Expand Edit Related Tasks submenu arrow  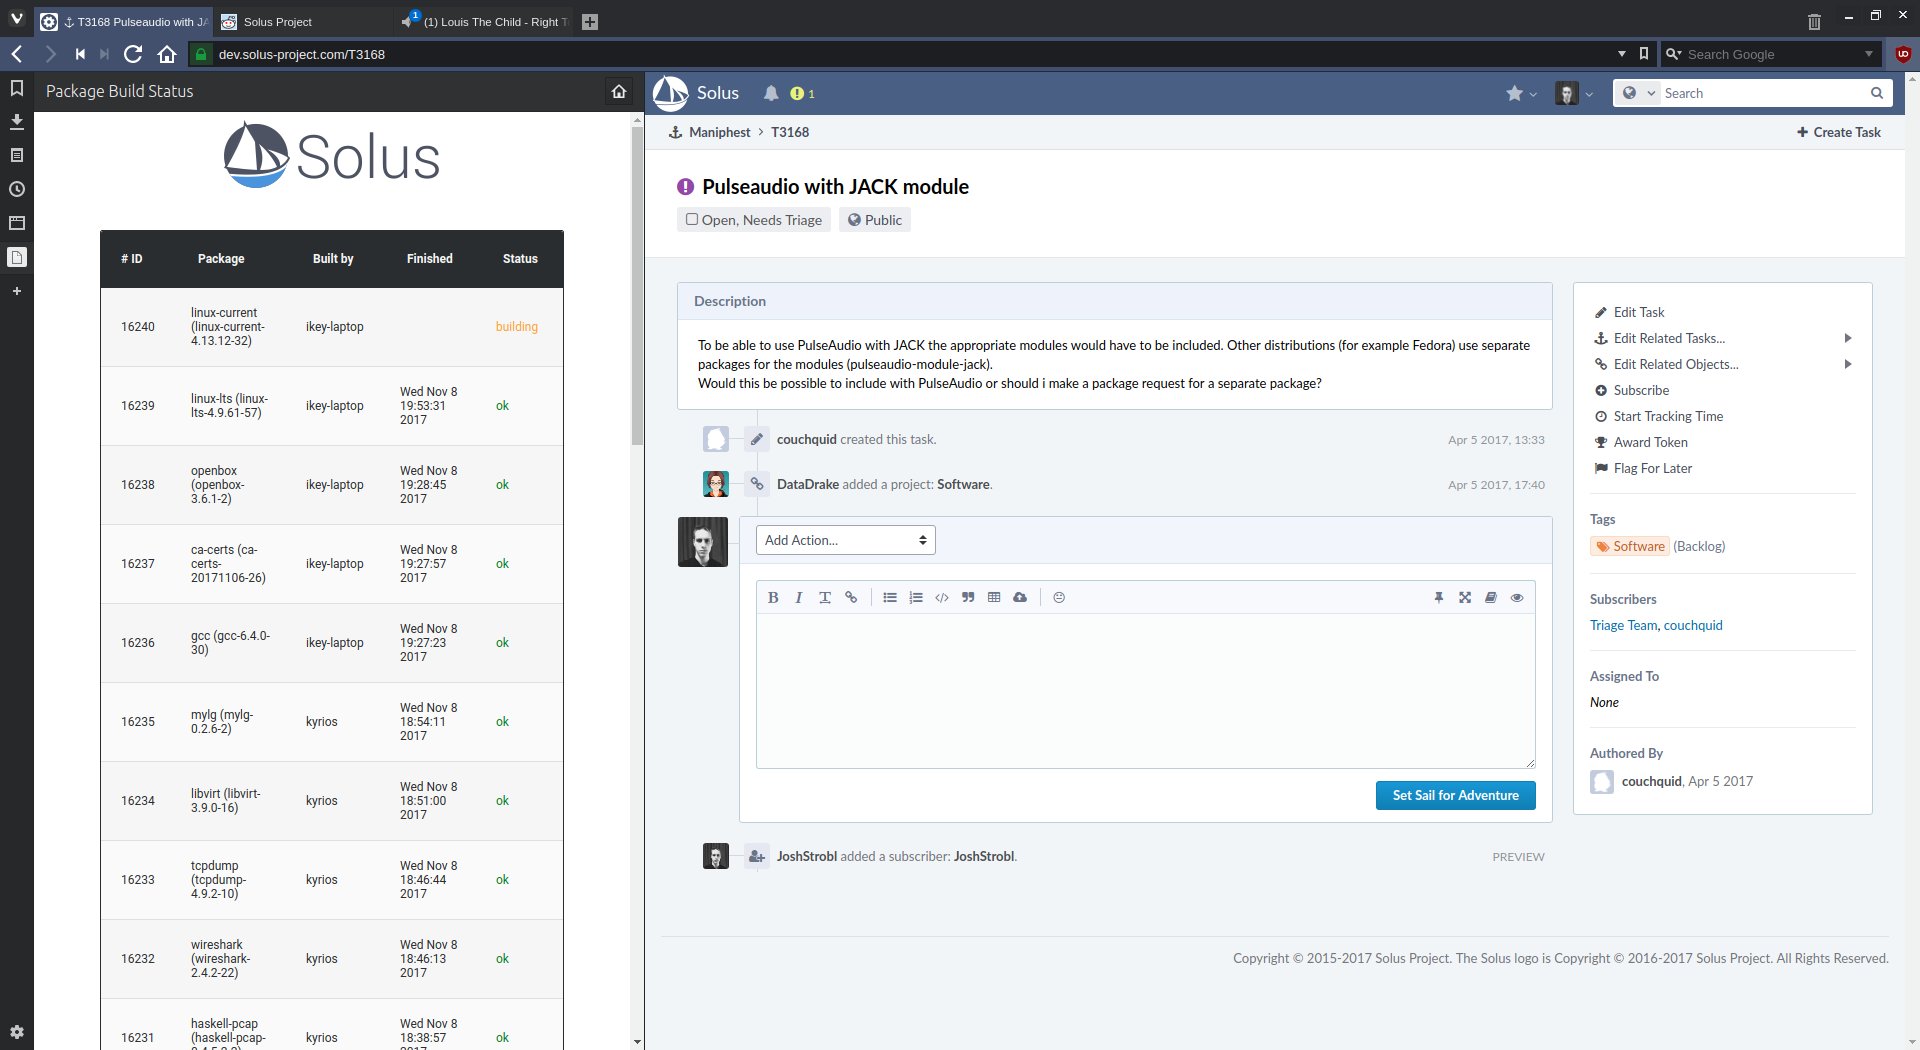coord(1848,338)
